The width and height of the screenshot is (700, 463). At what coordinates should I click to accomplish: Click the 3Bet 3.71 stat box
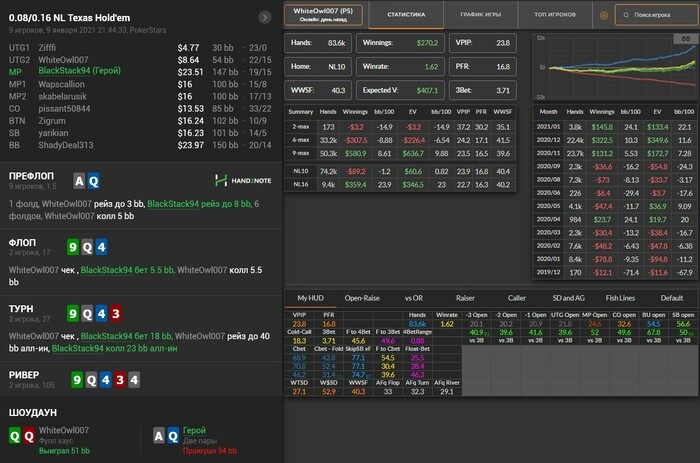click(483, 90)
